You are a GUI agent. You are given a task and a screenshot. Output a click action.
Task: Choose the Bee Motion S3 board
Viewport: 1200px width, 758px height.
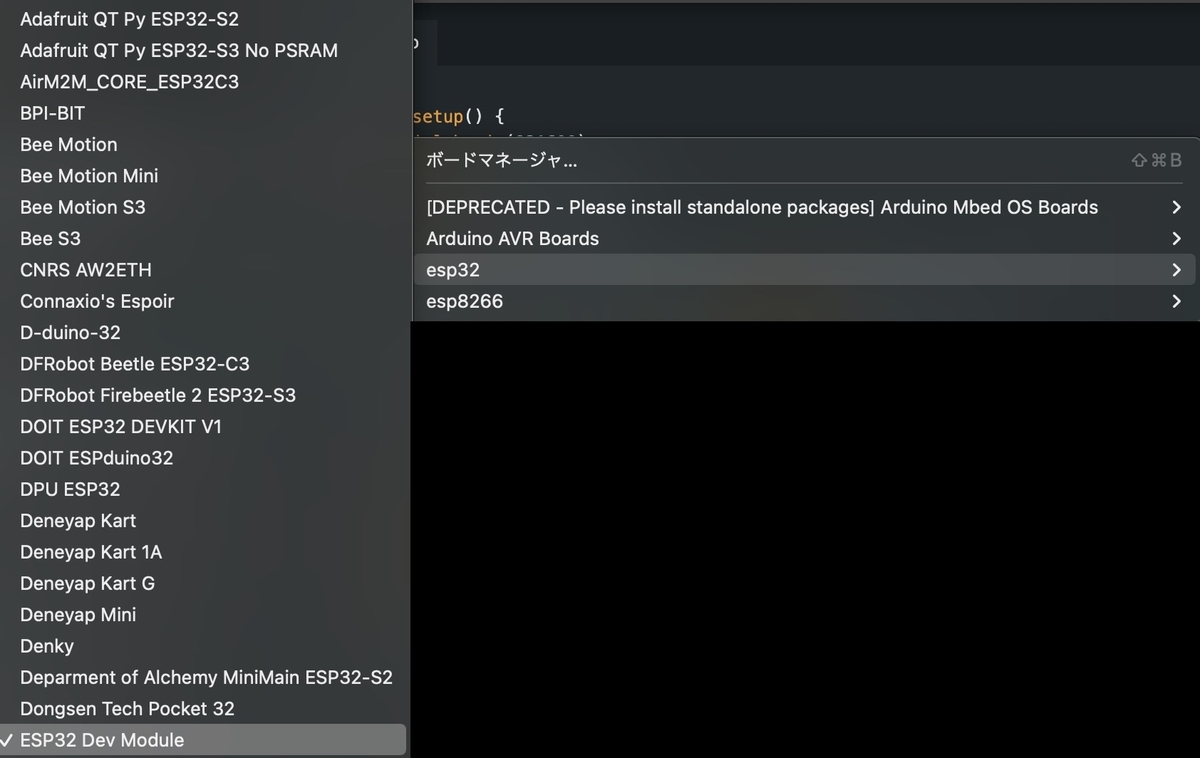coord(82,207)
